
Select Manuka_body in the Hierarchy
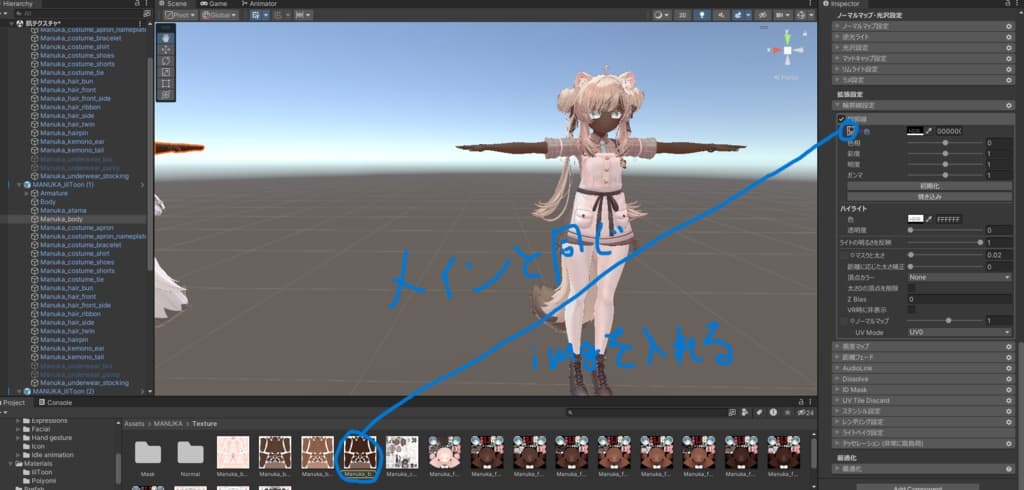point(62,218)
